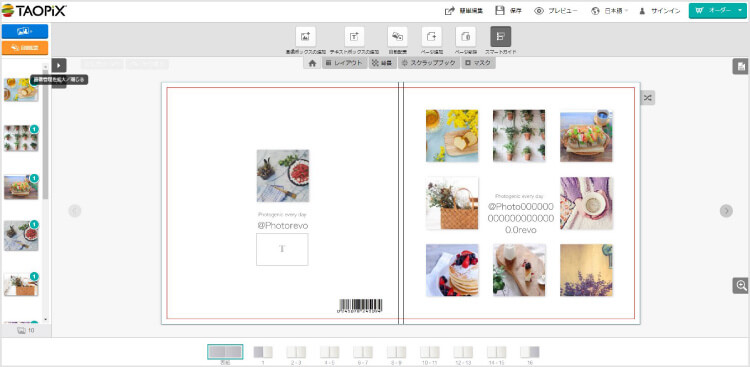
Task: Select the cover spread thumbnail in the page strip
Action: click(225, 352)
